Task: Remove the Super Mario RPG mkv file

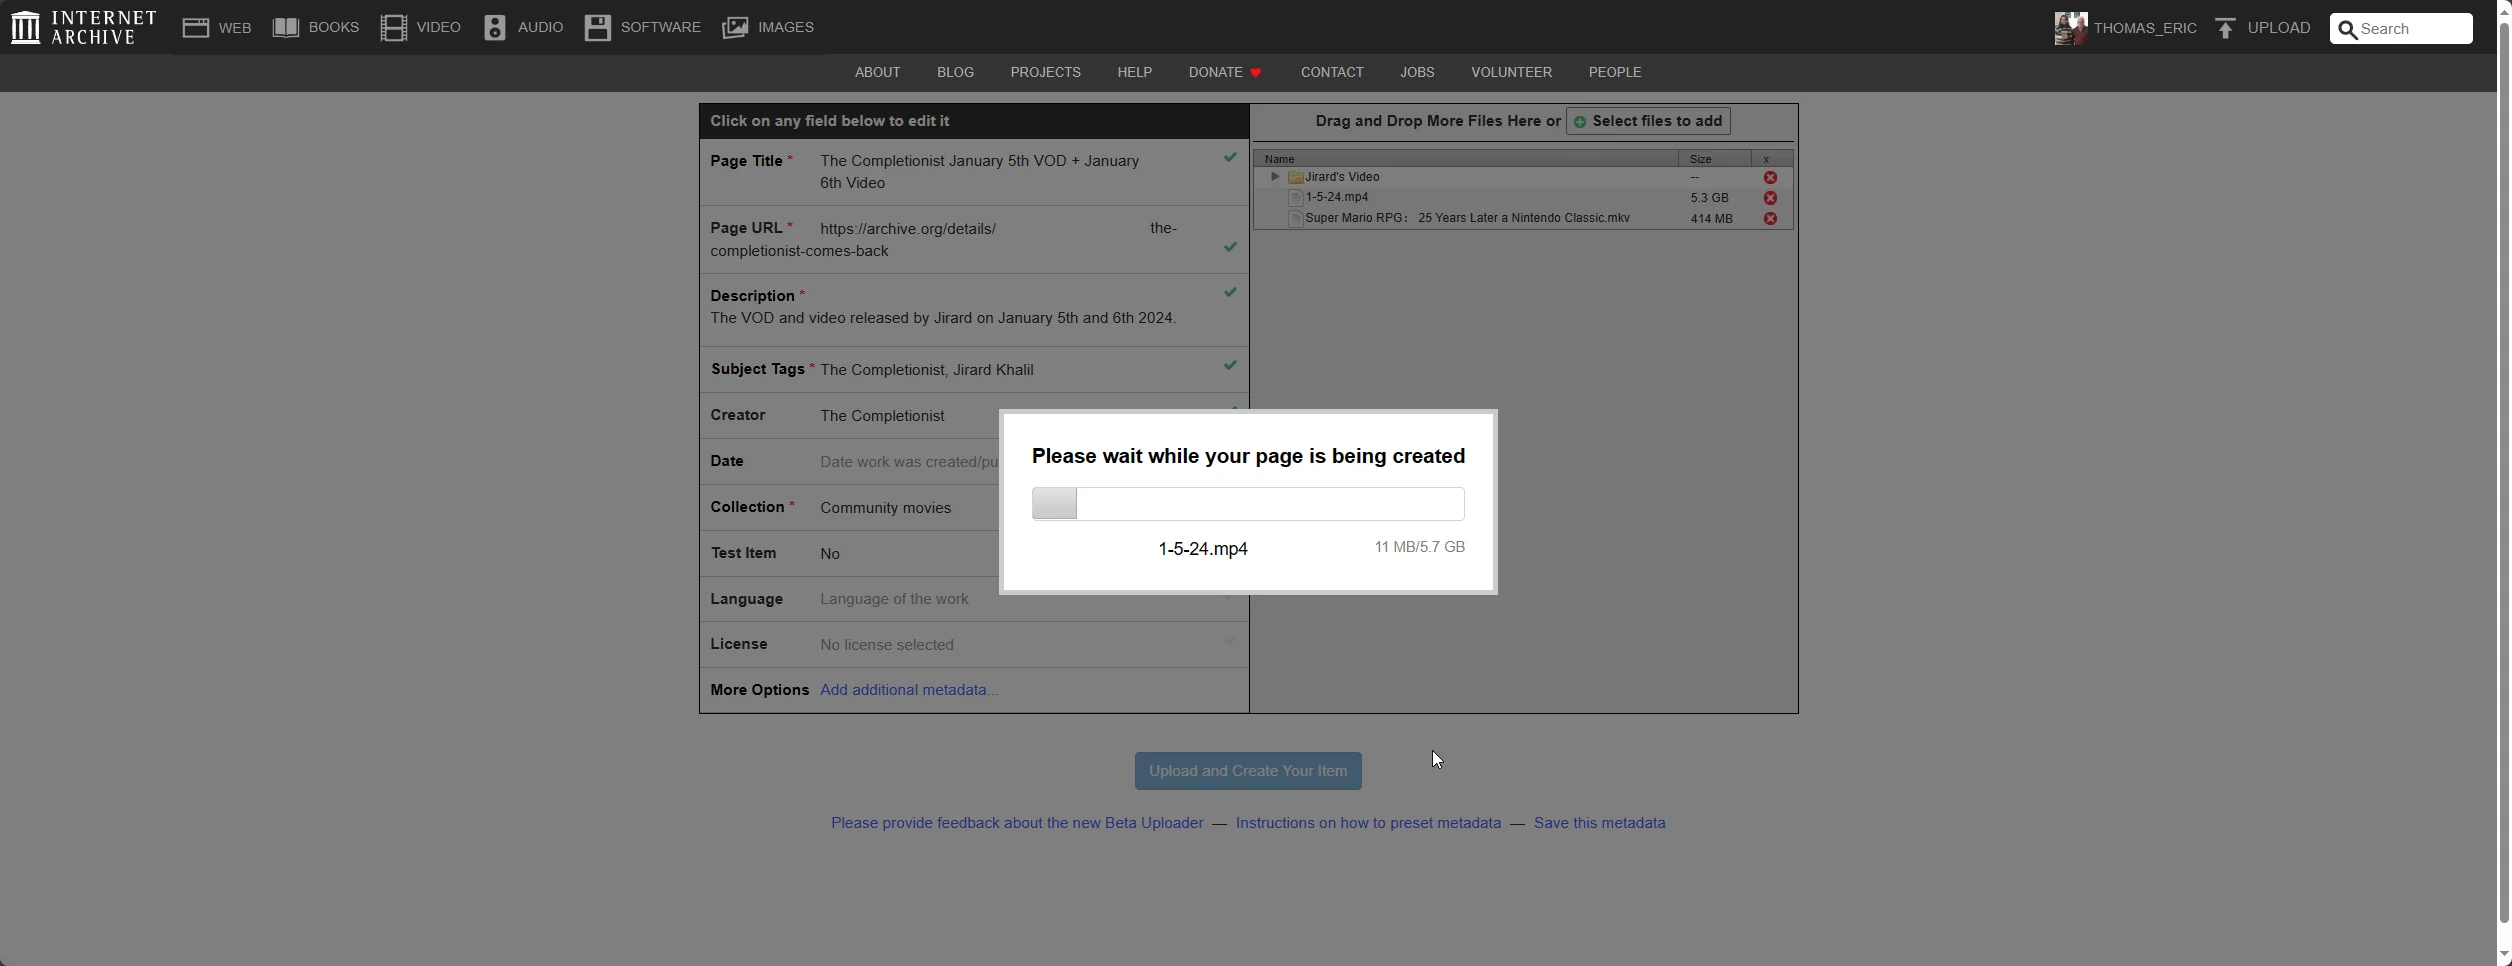Action: pos(1770,219)
